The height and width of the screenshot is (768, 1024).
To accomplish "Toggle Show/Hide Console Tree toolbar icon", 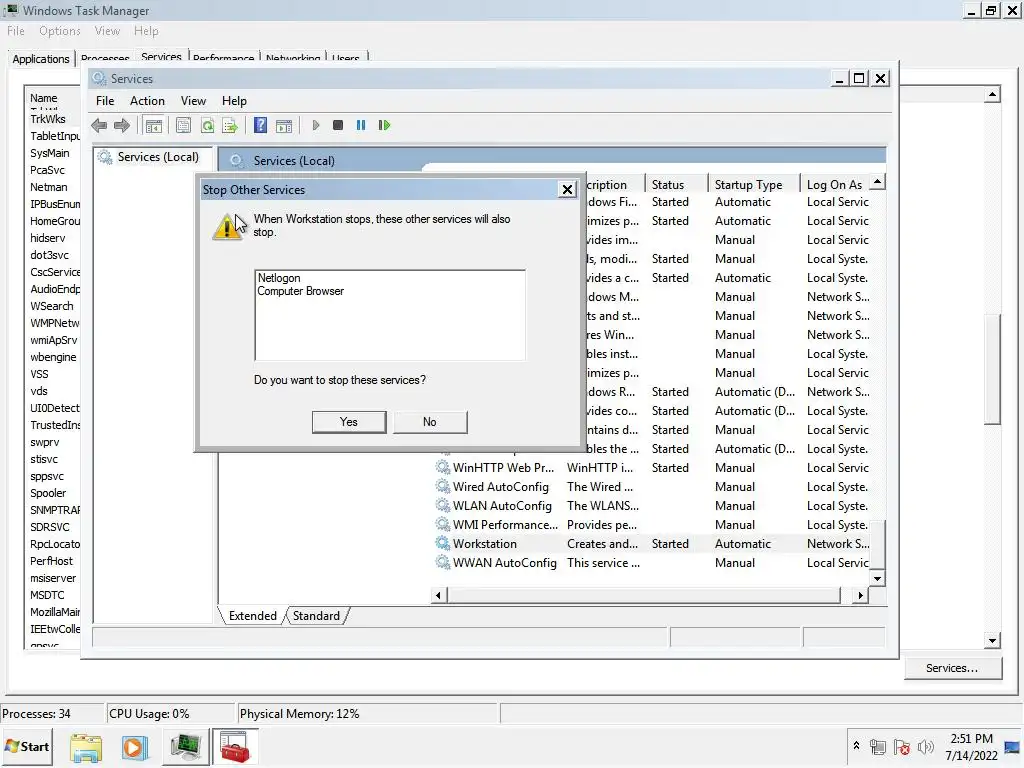I will click(x=154, y=125).
